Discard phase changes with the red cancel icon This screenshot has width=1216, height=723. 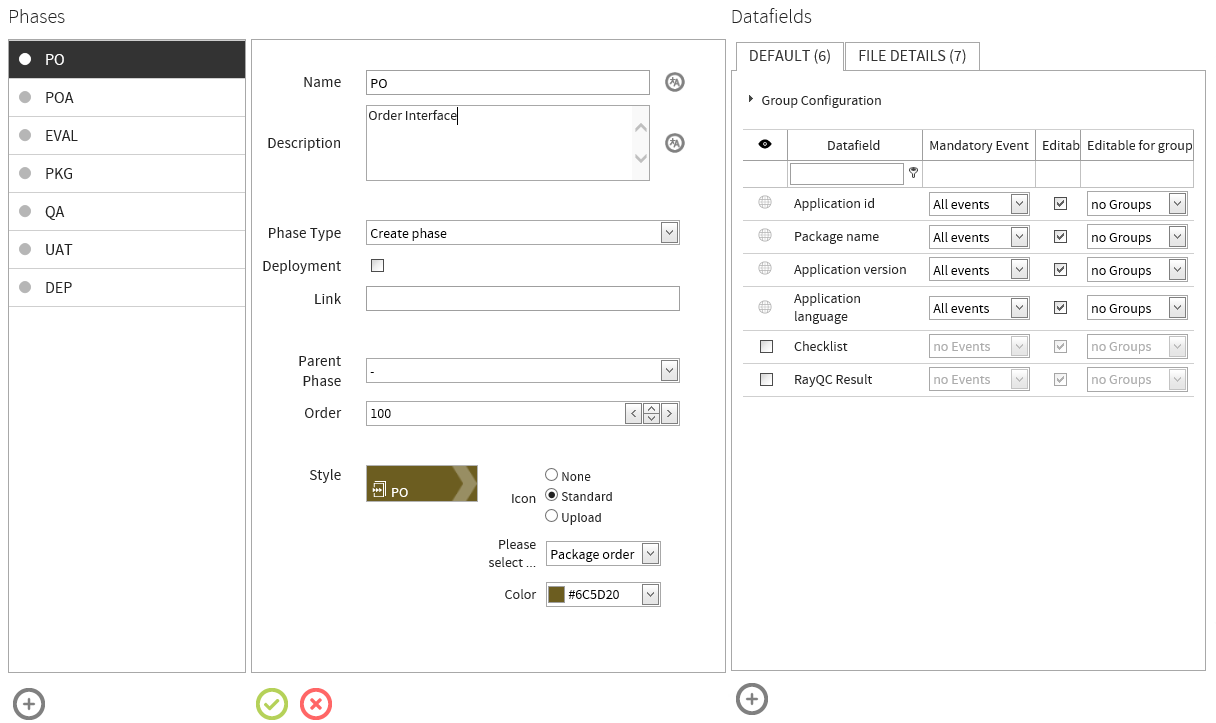tap(316, 704)
